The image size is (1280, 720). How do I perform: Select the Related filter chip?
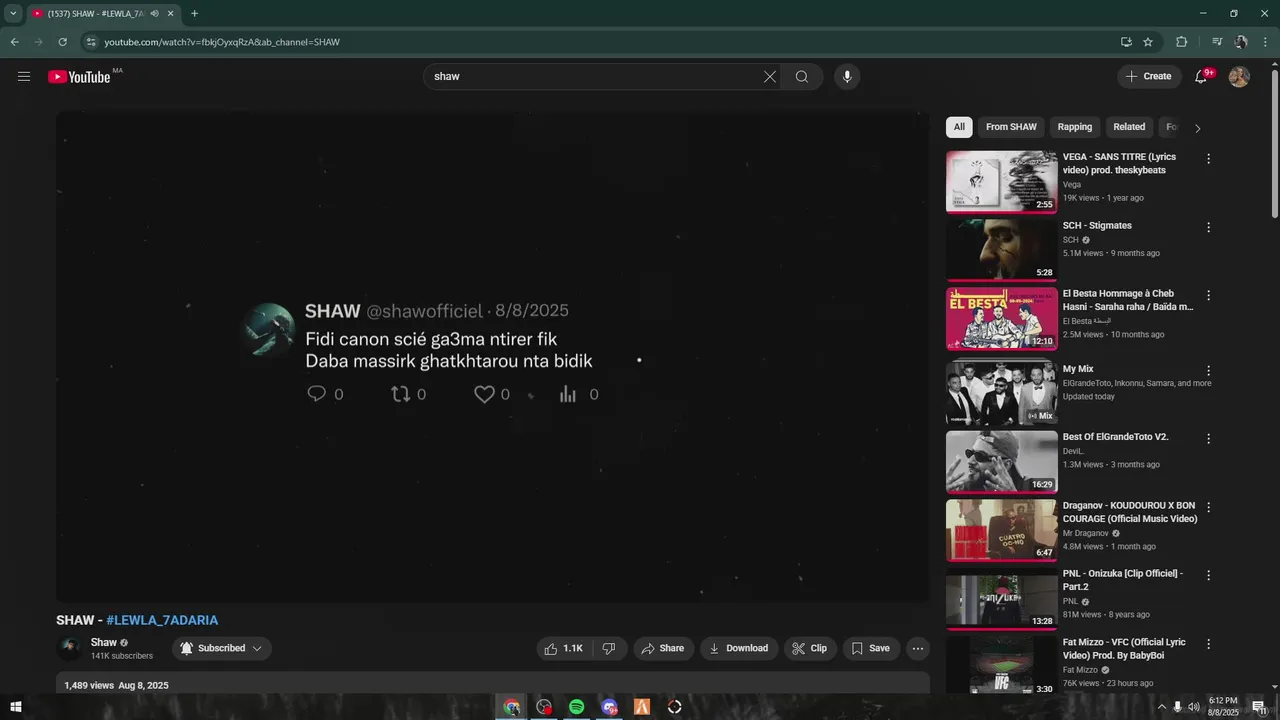point(1129,127)
